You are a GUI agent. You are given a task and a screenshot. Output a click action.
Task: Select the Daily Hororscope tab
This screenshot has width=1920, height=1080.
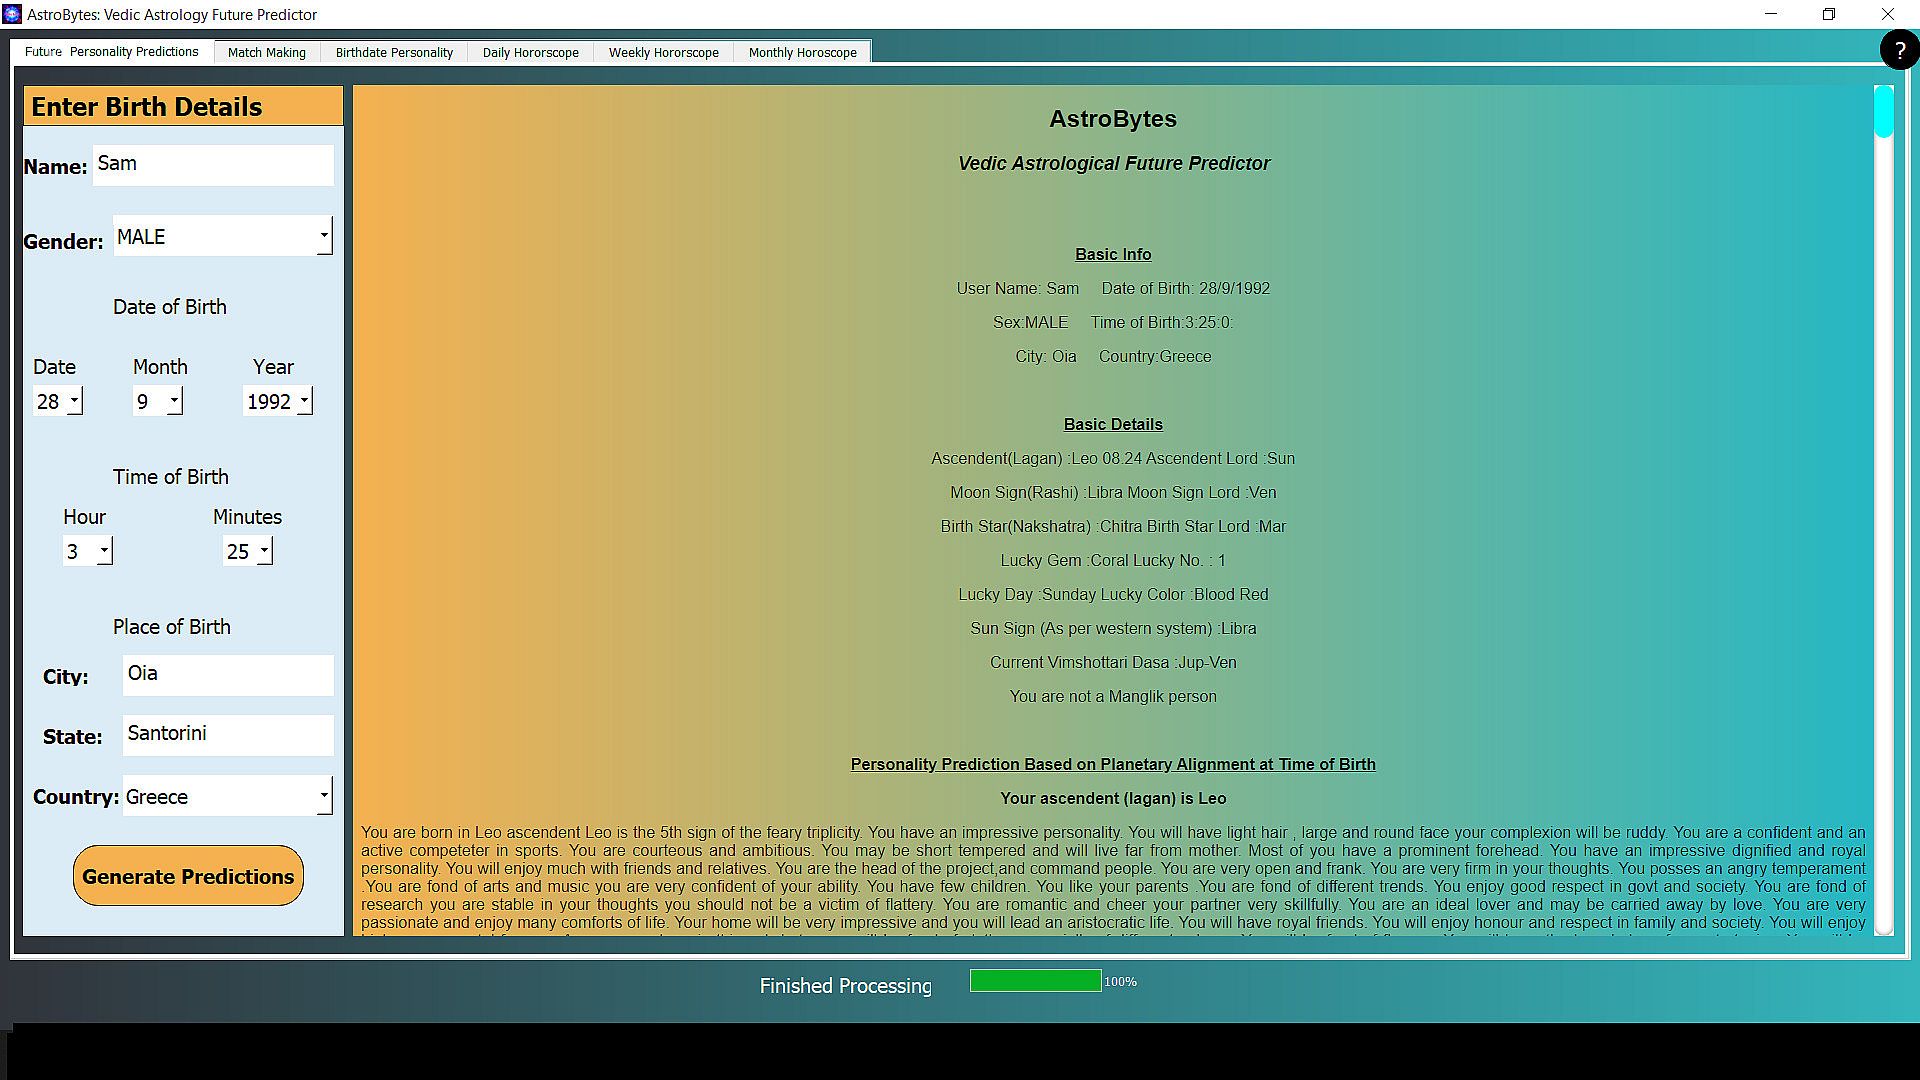(530, 52)
